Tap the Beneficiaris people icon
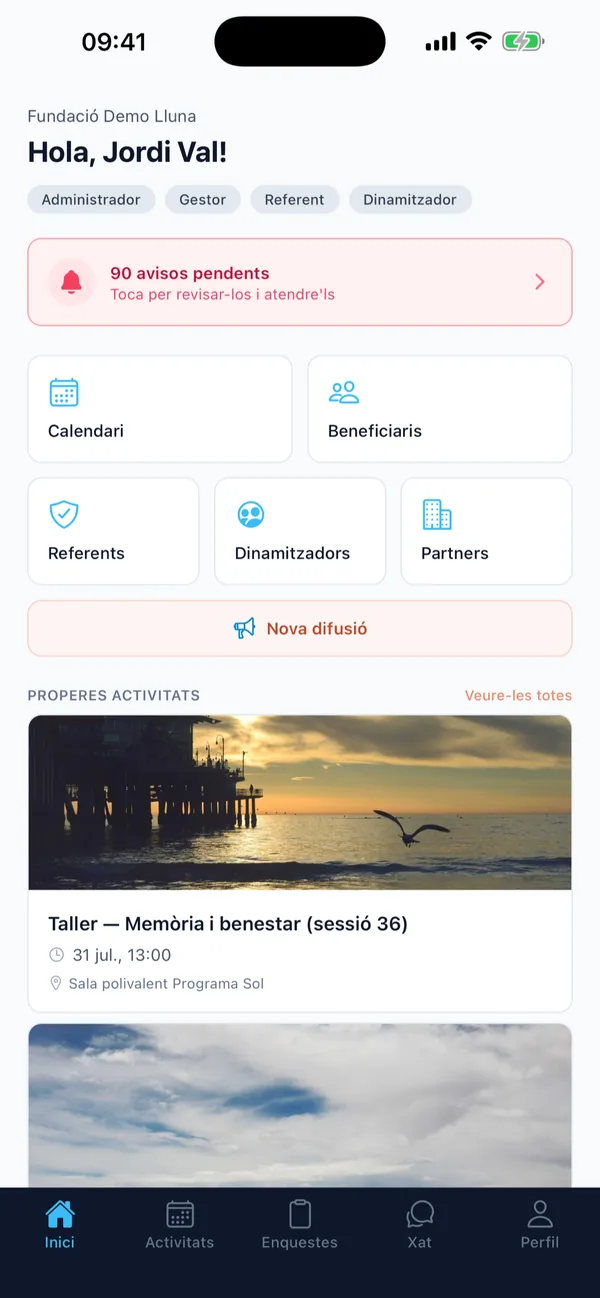 [344, 392]
